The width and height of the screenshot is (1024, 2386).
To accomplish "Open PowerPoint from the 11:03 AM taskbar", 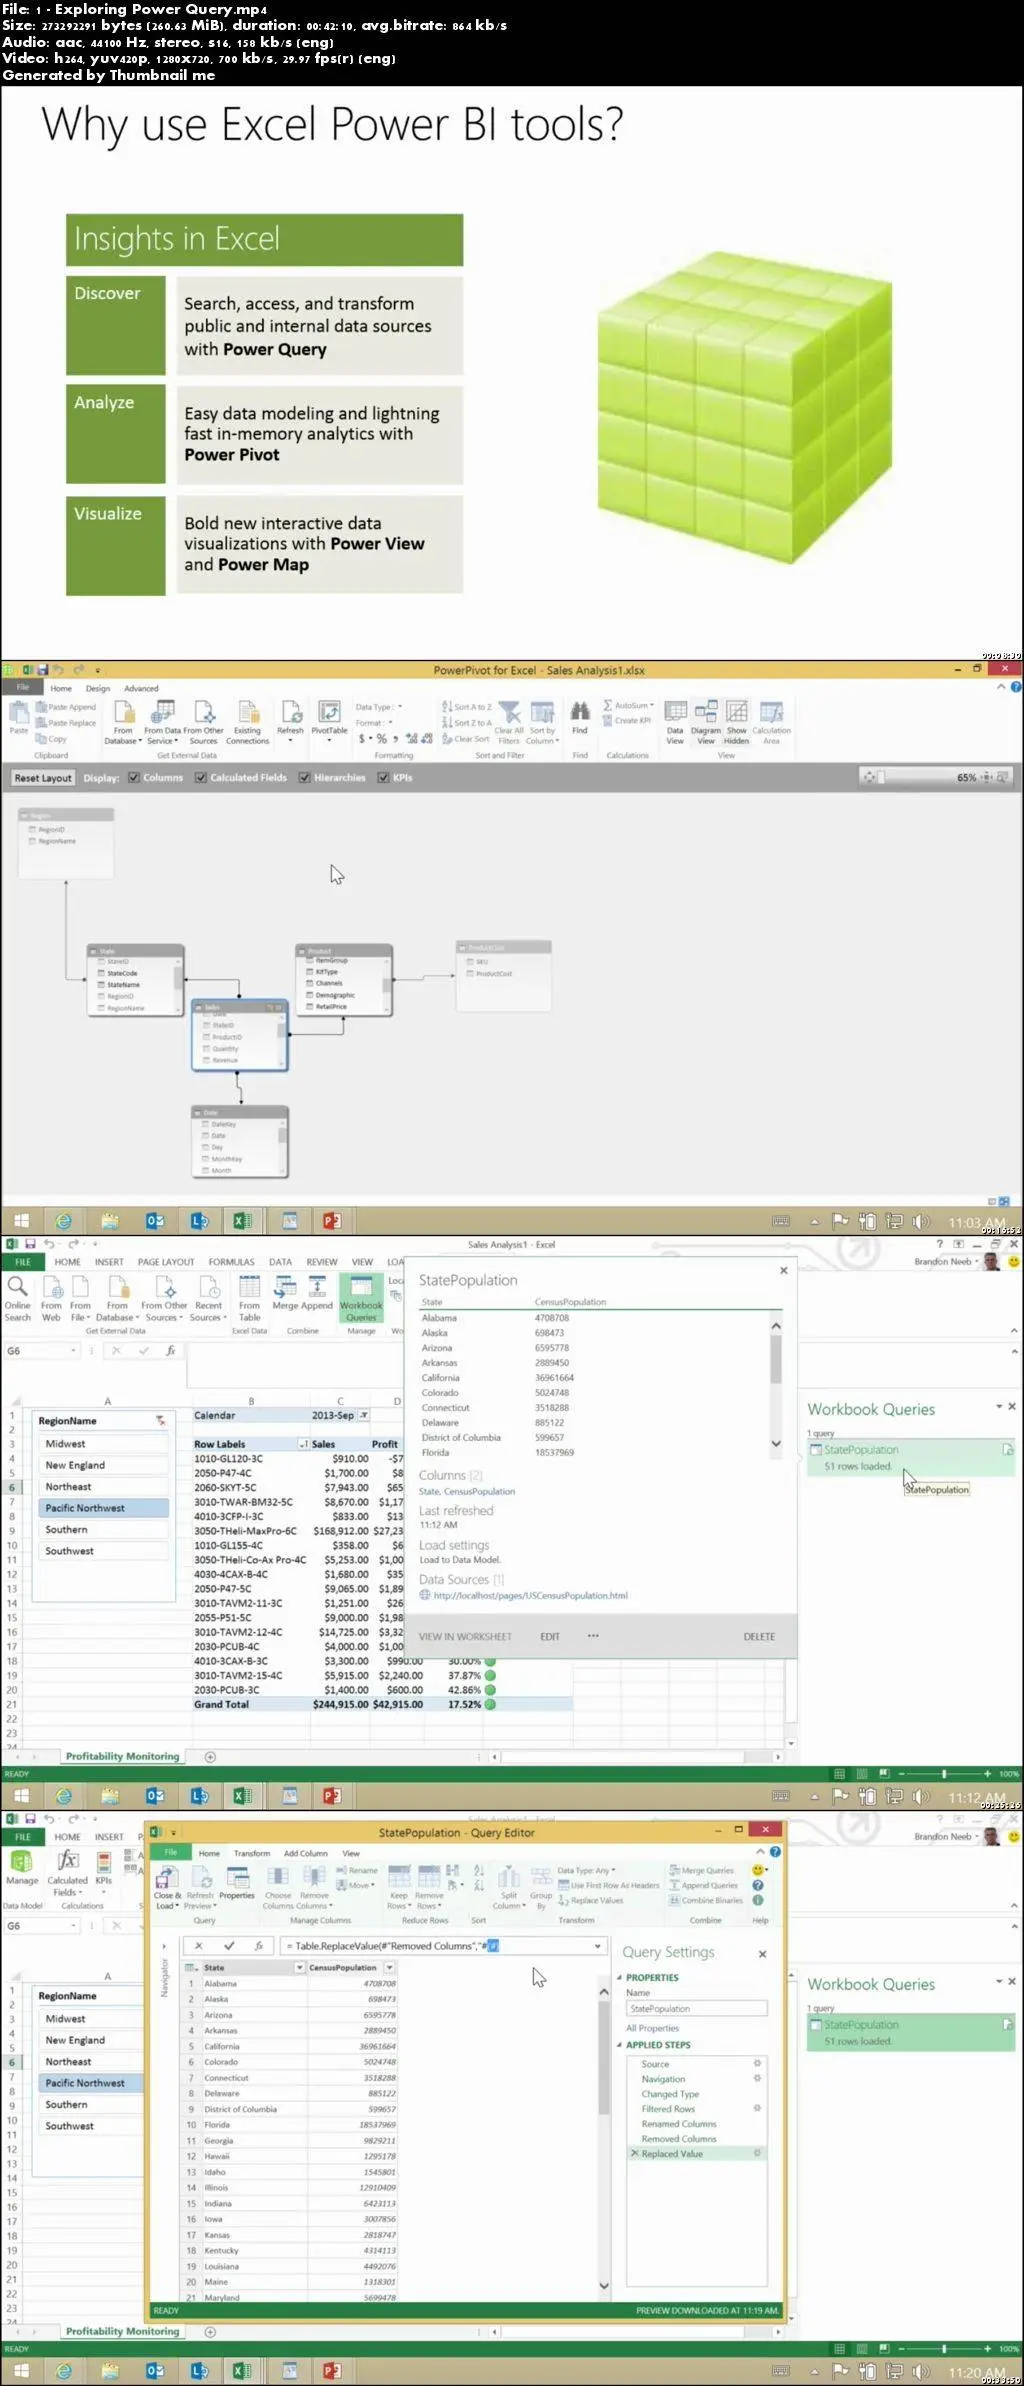I will tap(332, 1221).
